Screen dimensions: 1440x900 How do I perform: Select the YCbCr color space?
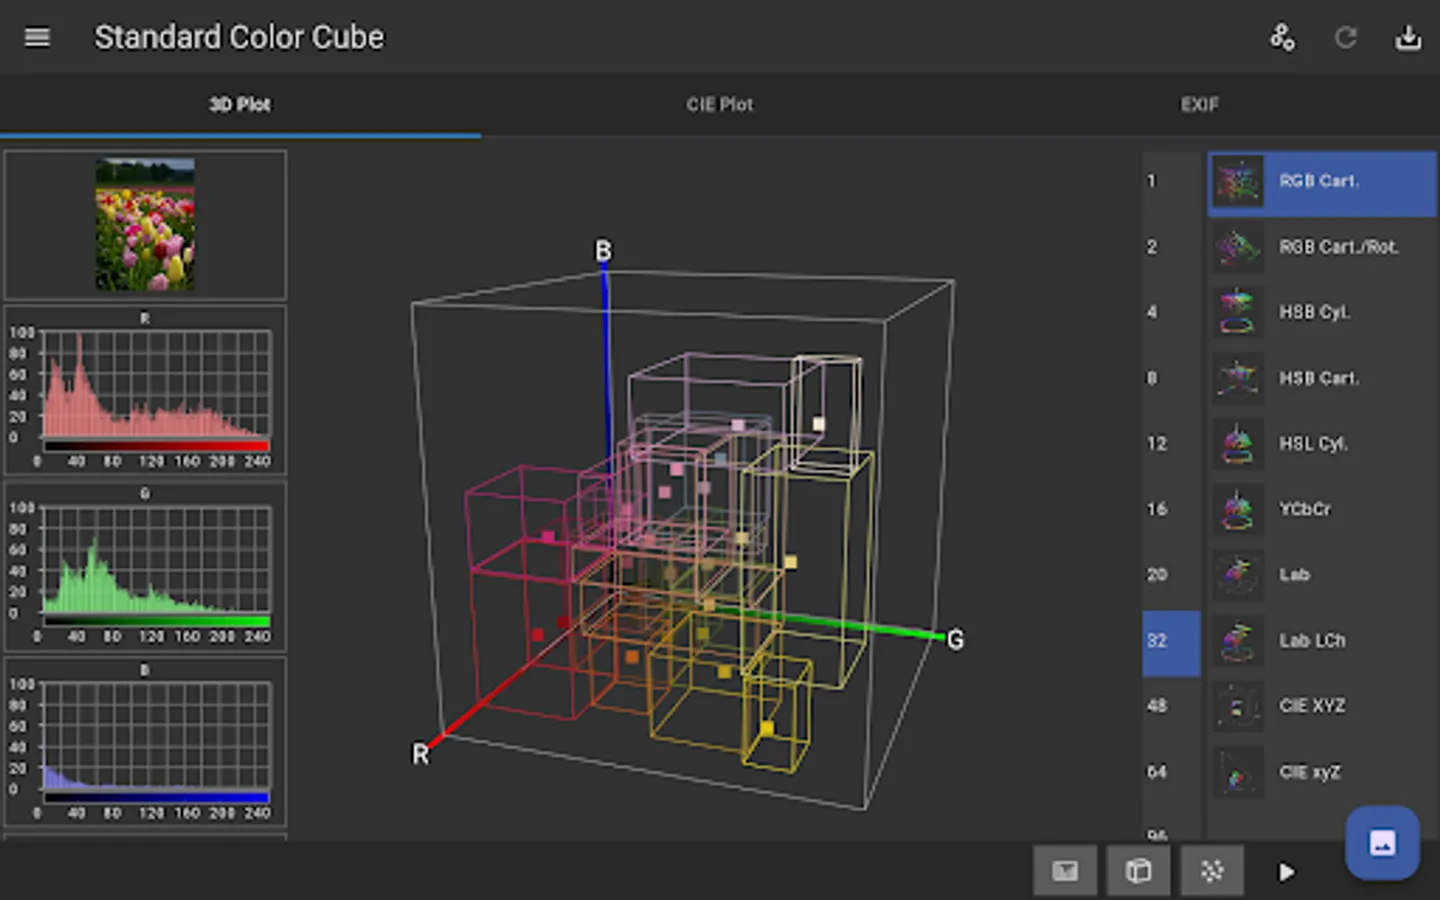coord(1322,509)
